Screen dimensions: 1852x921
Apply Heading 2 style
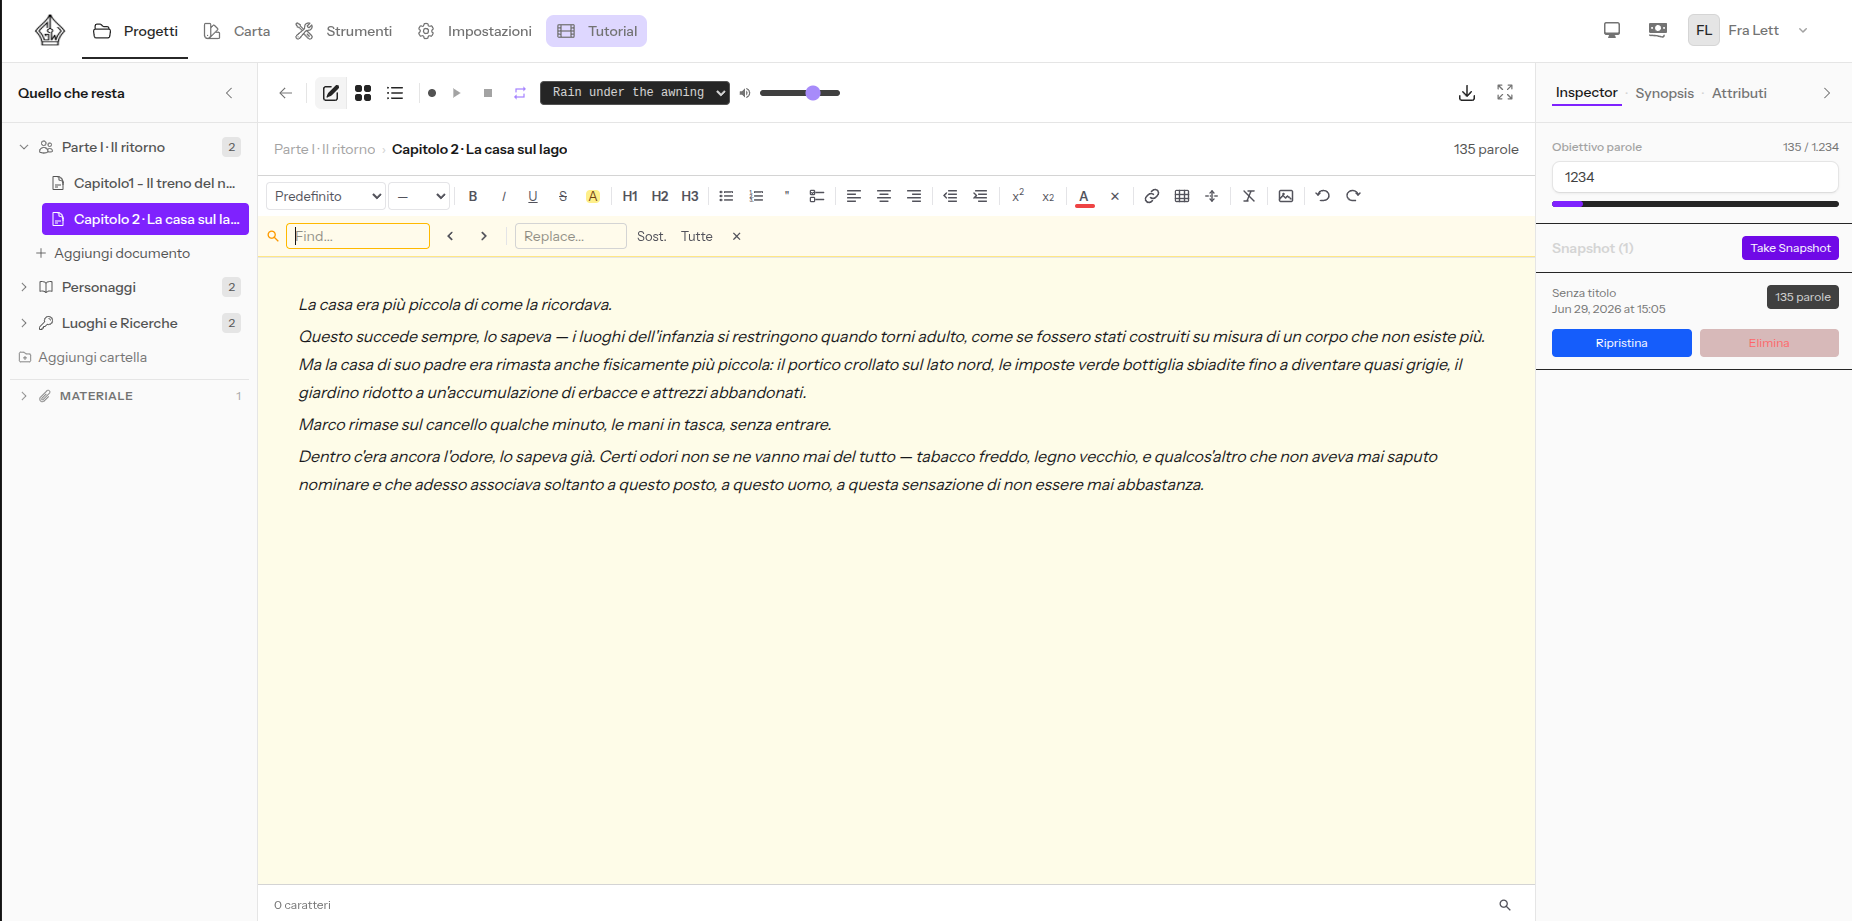660,196
